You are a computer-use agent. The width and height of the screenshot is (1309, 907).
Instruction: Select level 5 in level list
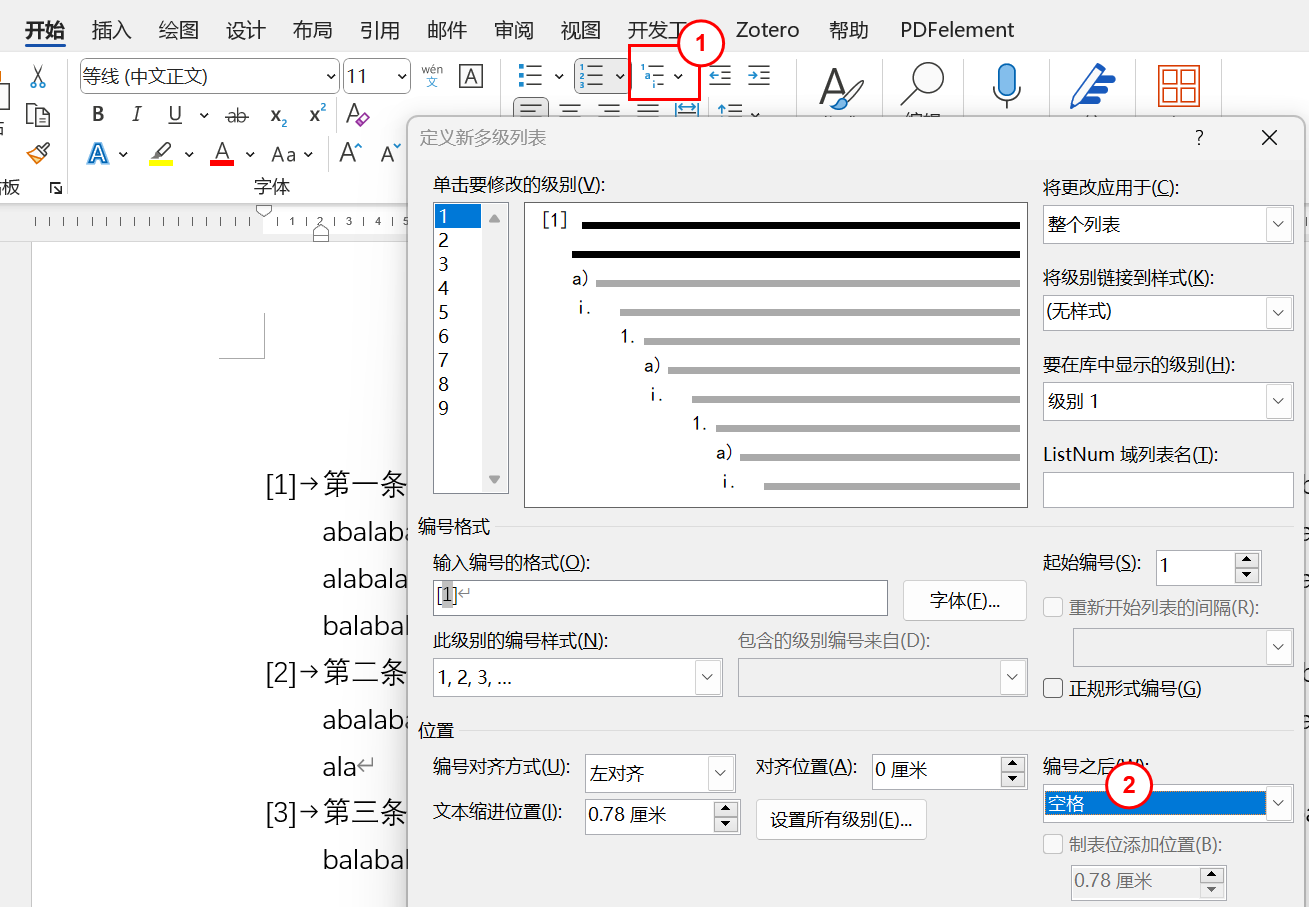[x=458, y=312]
